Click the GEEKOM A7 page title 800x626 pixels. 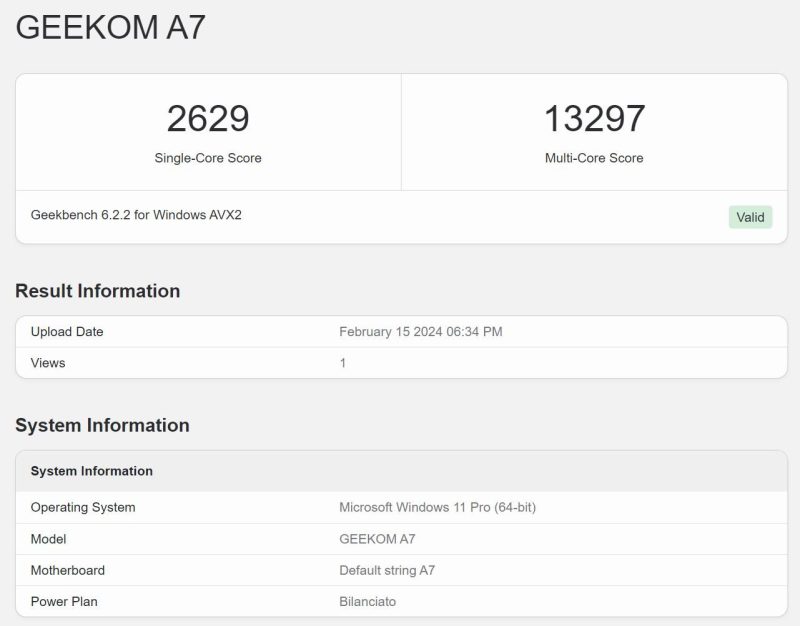pyautogui.click(x=110, y=27)
